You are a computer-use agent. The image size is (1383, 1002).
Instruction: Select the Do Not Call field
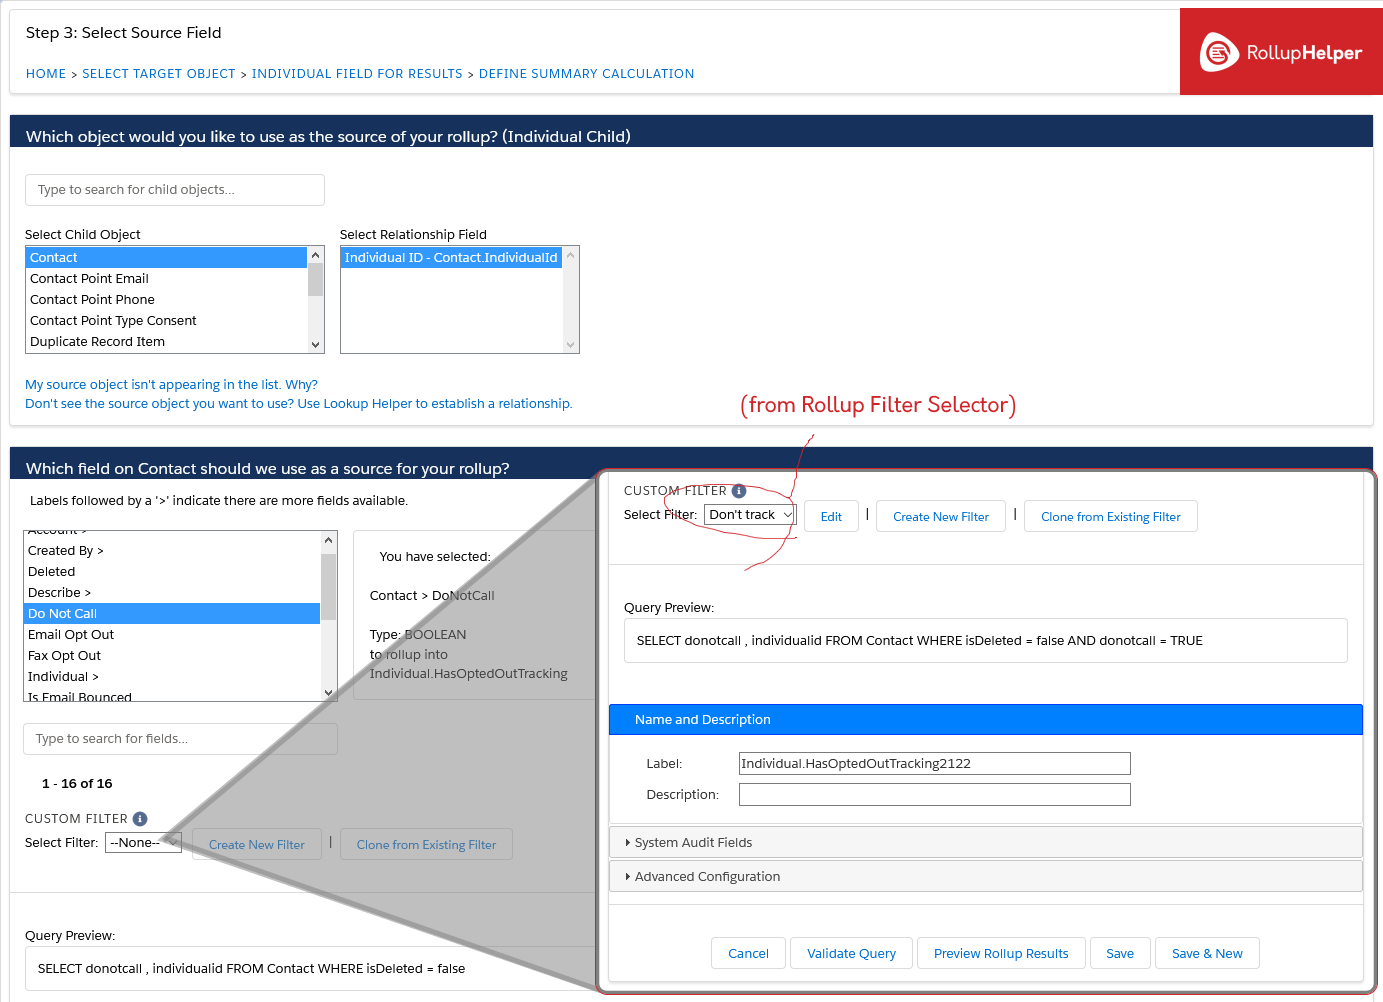[172, 614]
